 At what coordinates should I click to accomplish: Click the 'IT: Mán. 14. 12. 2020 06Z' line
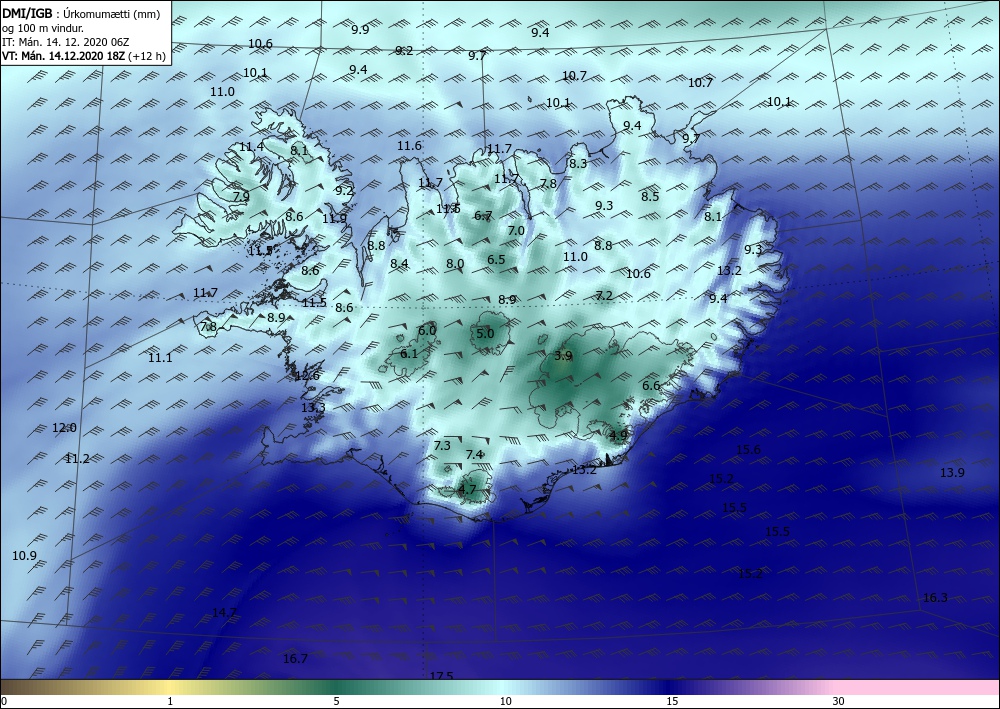[x=66, y=42]
